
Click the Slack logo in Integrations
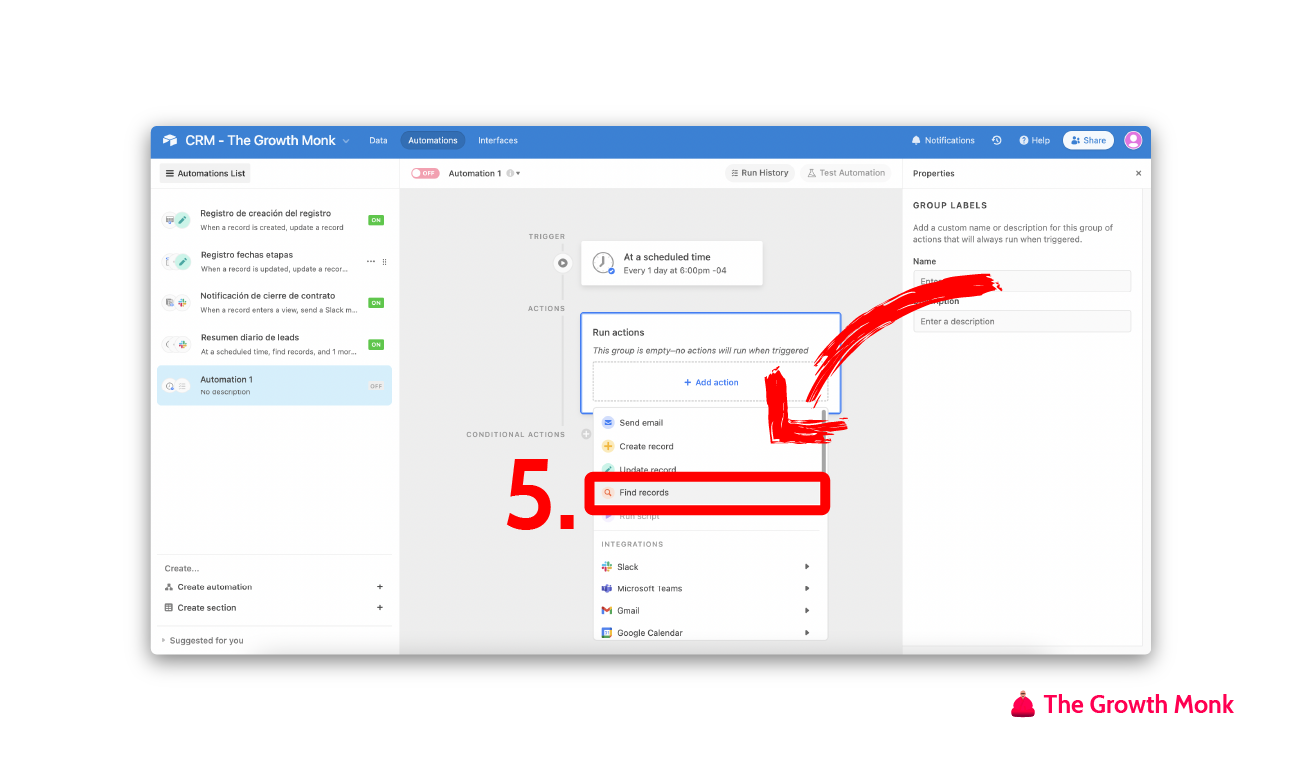pos(607,567)
